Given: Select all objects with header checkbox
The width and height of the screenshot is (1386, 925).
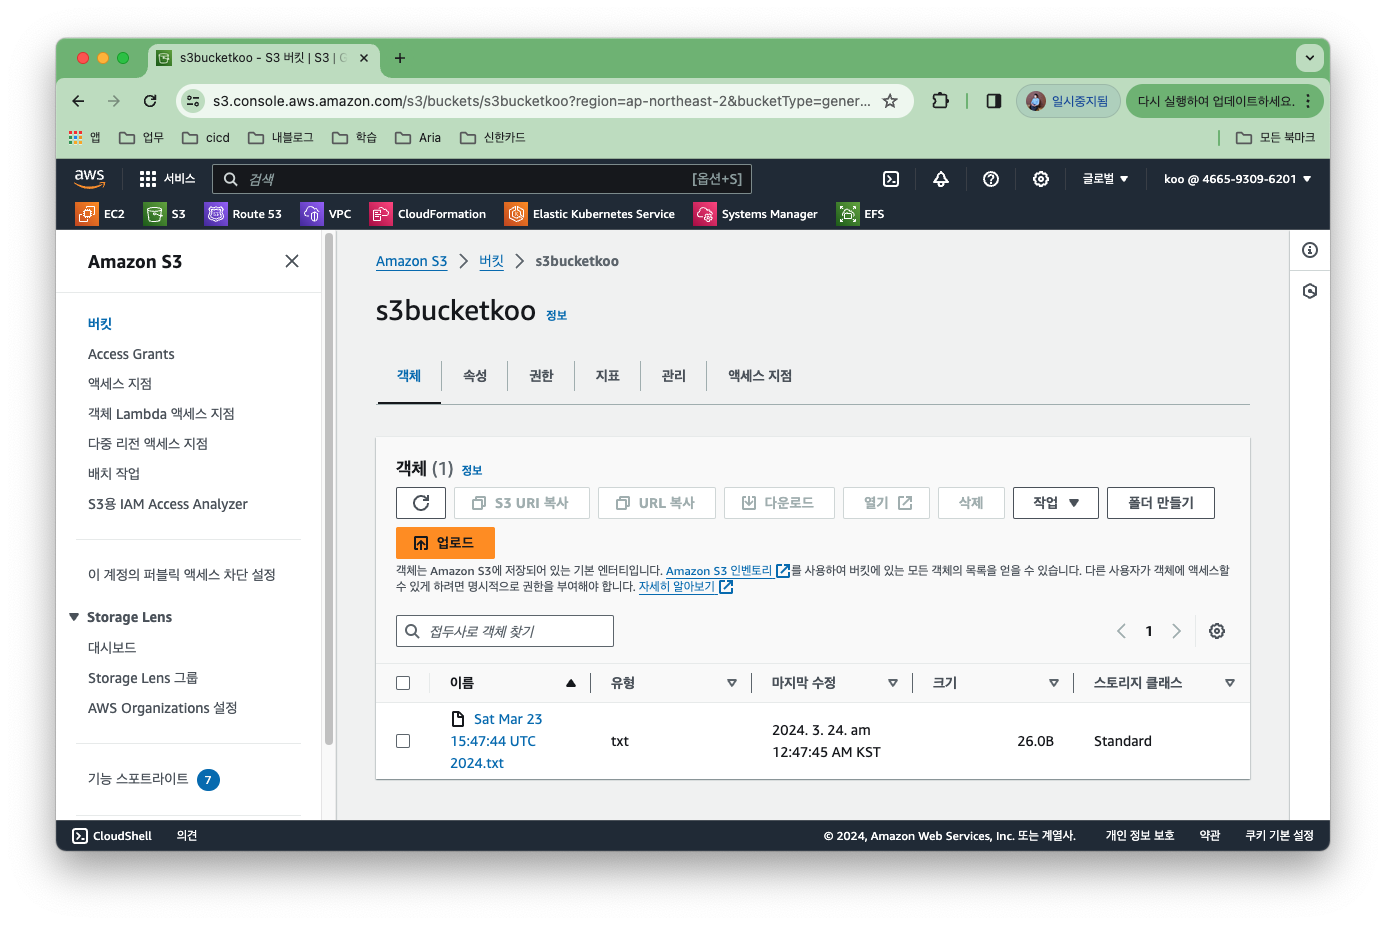Looking at the screenshot, I should click(x=403, y=683).
